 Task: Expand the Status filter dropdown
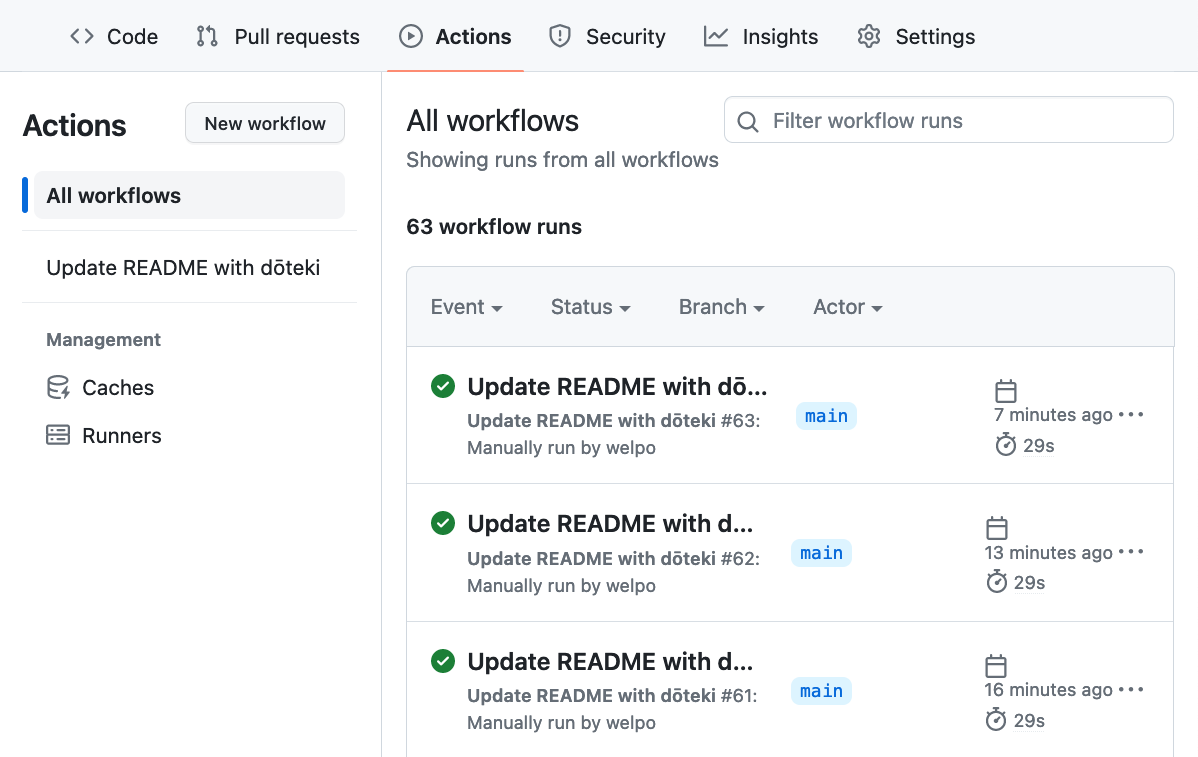coord(591,307)
